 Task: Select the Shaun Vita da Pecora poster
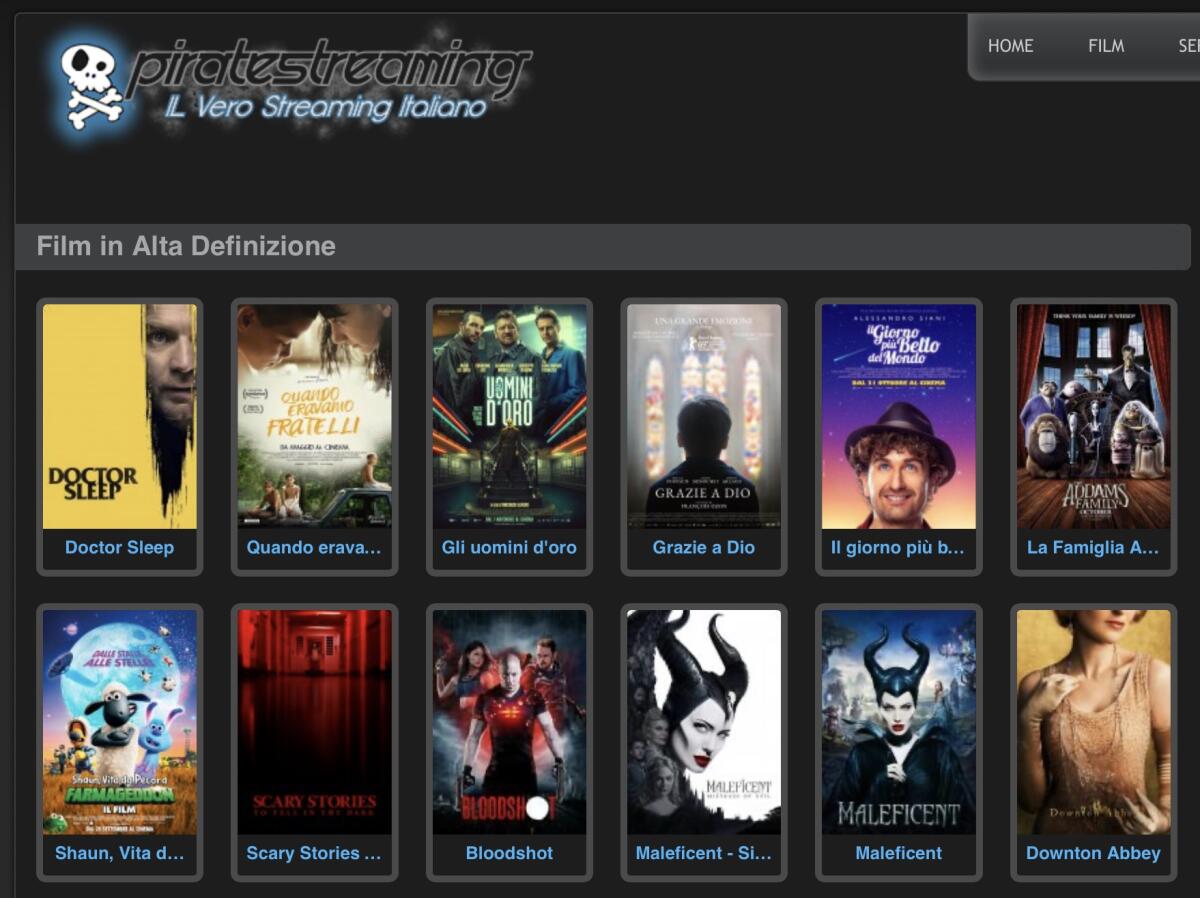118,722
